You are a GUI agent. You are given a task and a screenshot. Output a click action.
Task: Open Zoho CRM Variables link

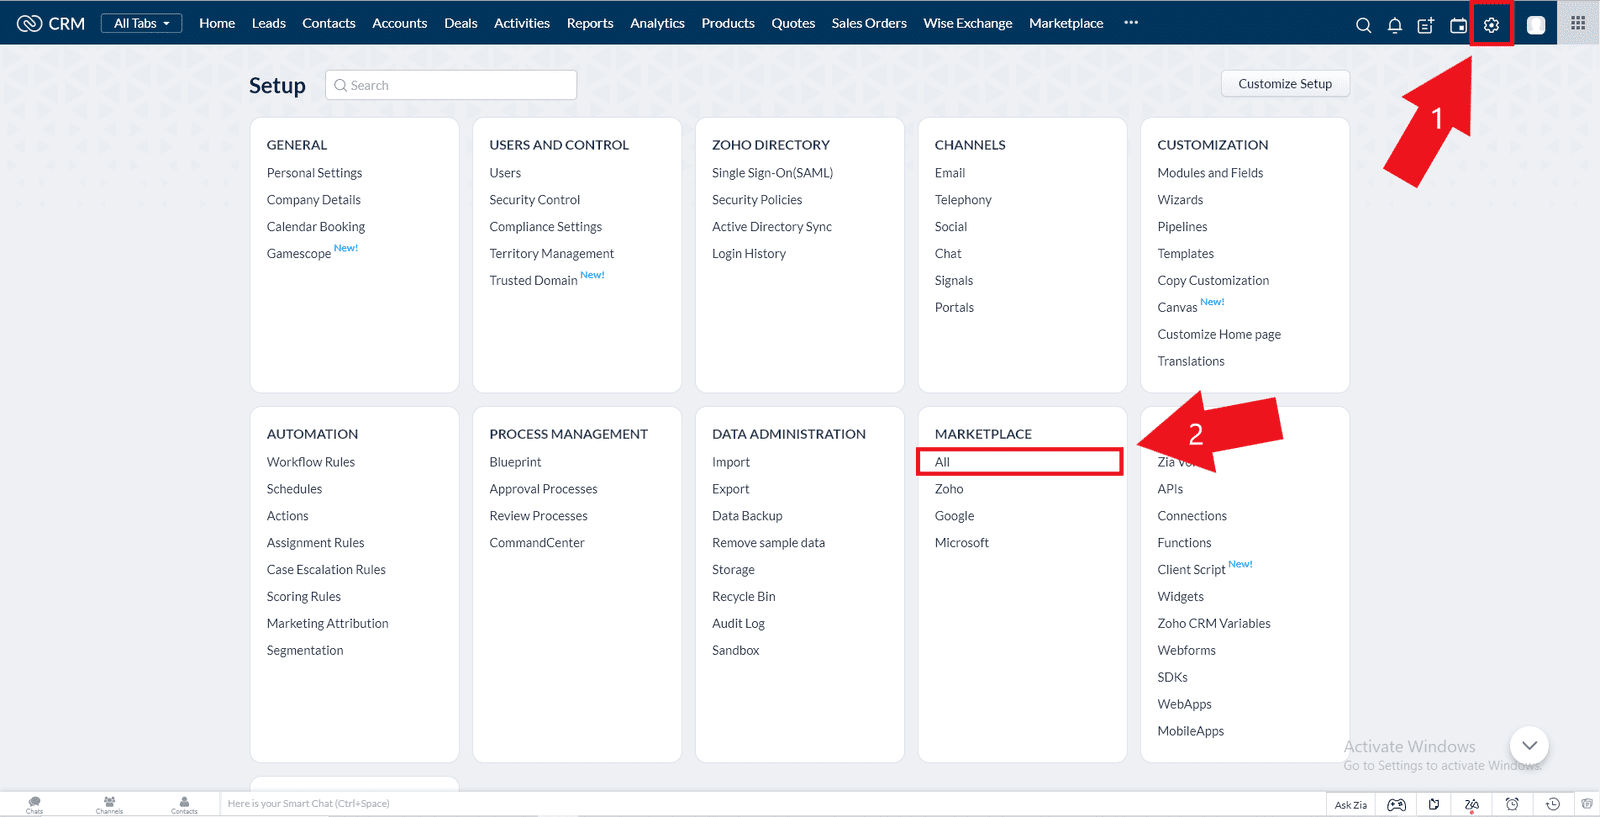click(1214, 624)
